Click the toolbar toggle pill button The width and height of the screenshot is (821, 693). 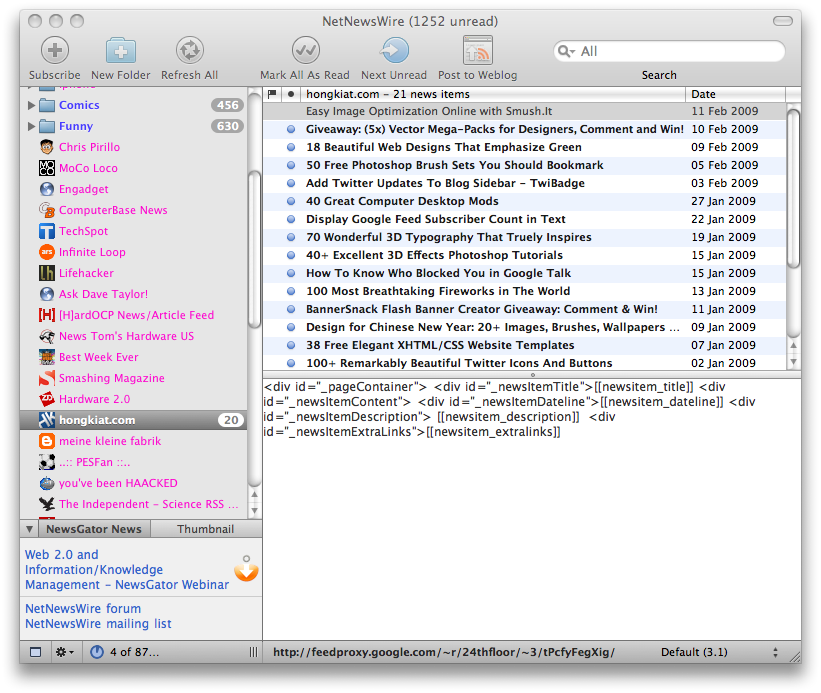[783, 21]
